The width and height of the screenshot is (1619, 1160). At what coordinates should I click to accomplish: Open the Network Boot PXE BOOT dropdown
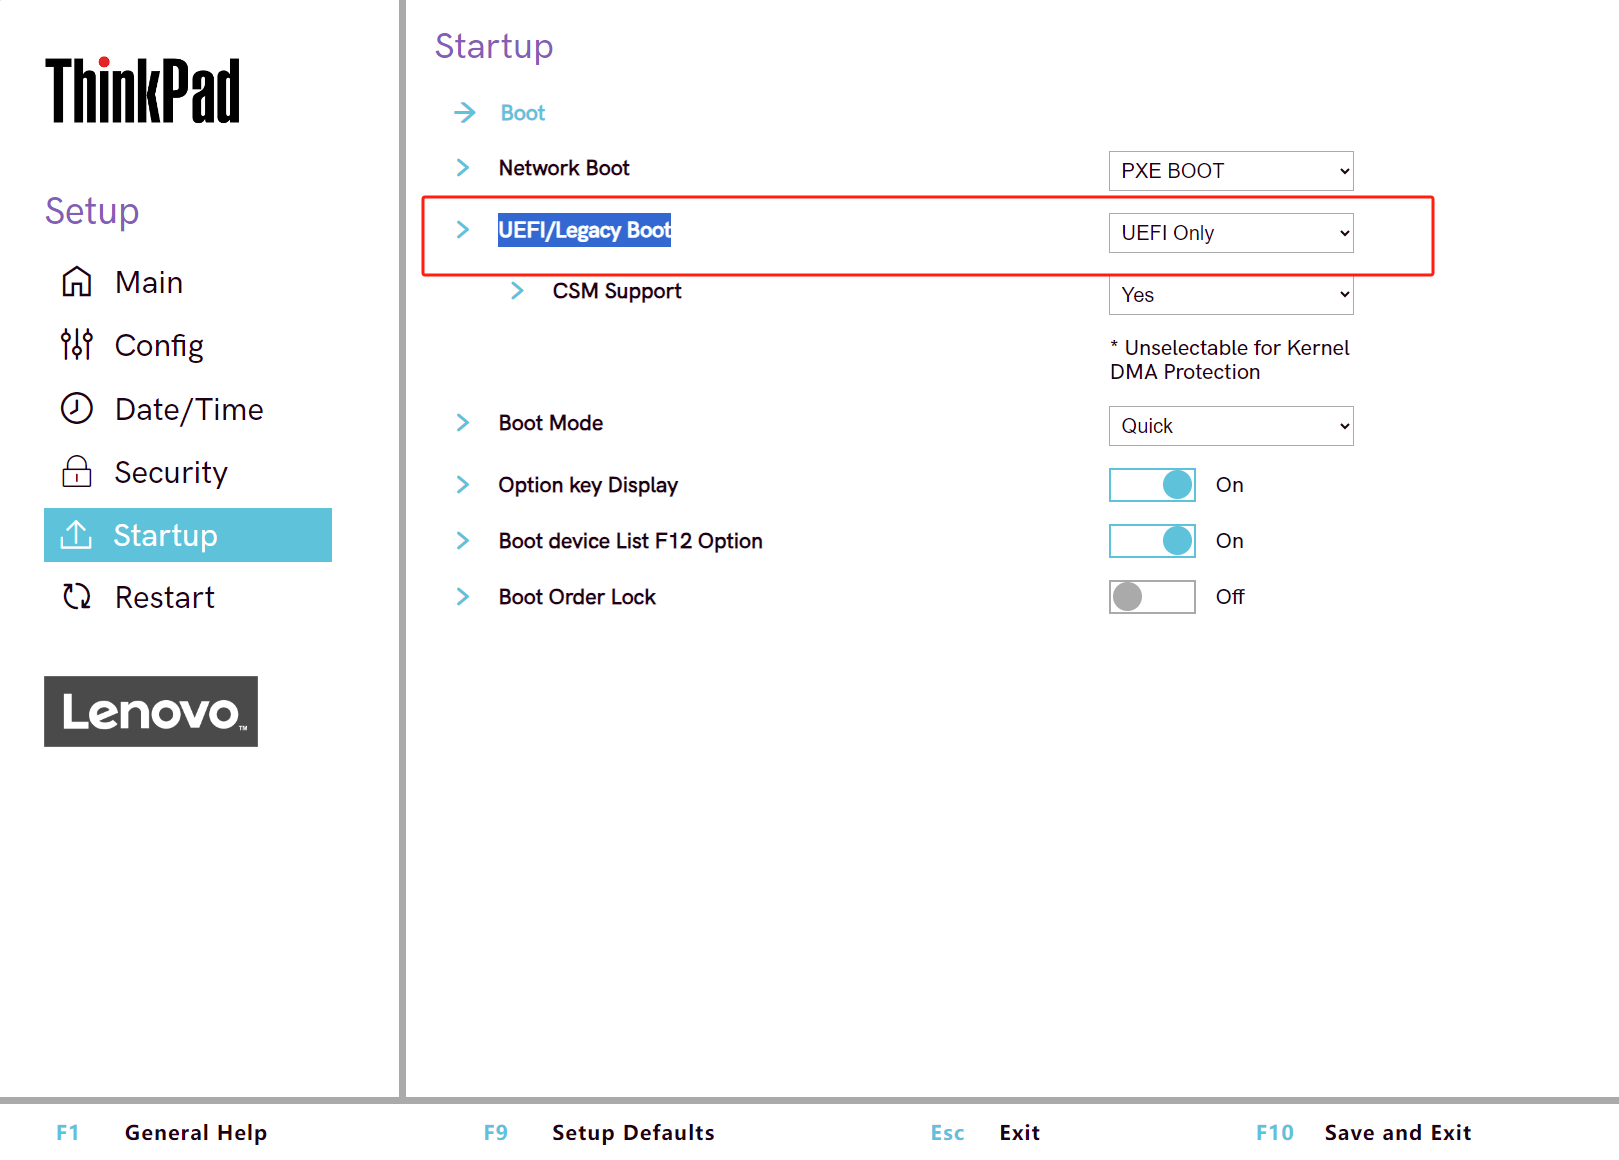coord(1230,171)
